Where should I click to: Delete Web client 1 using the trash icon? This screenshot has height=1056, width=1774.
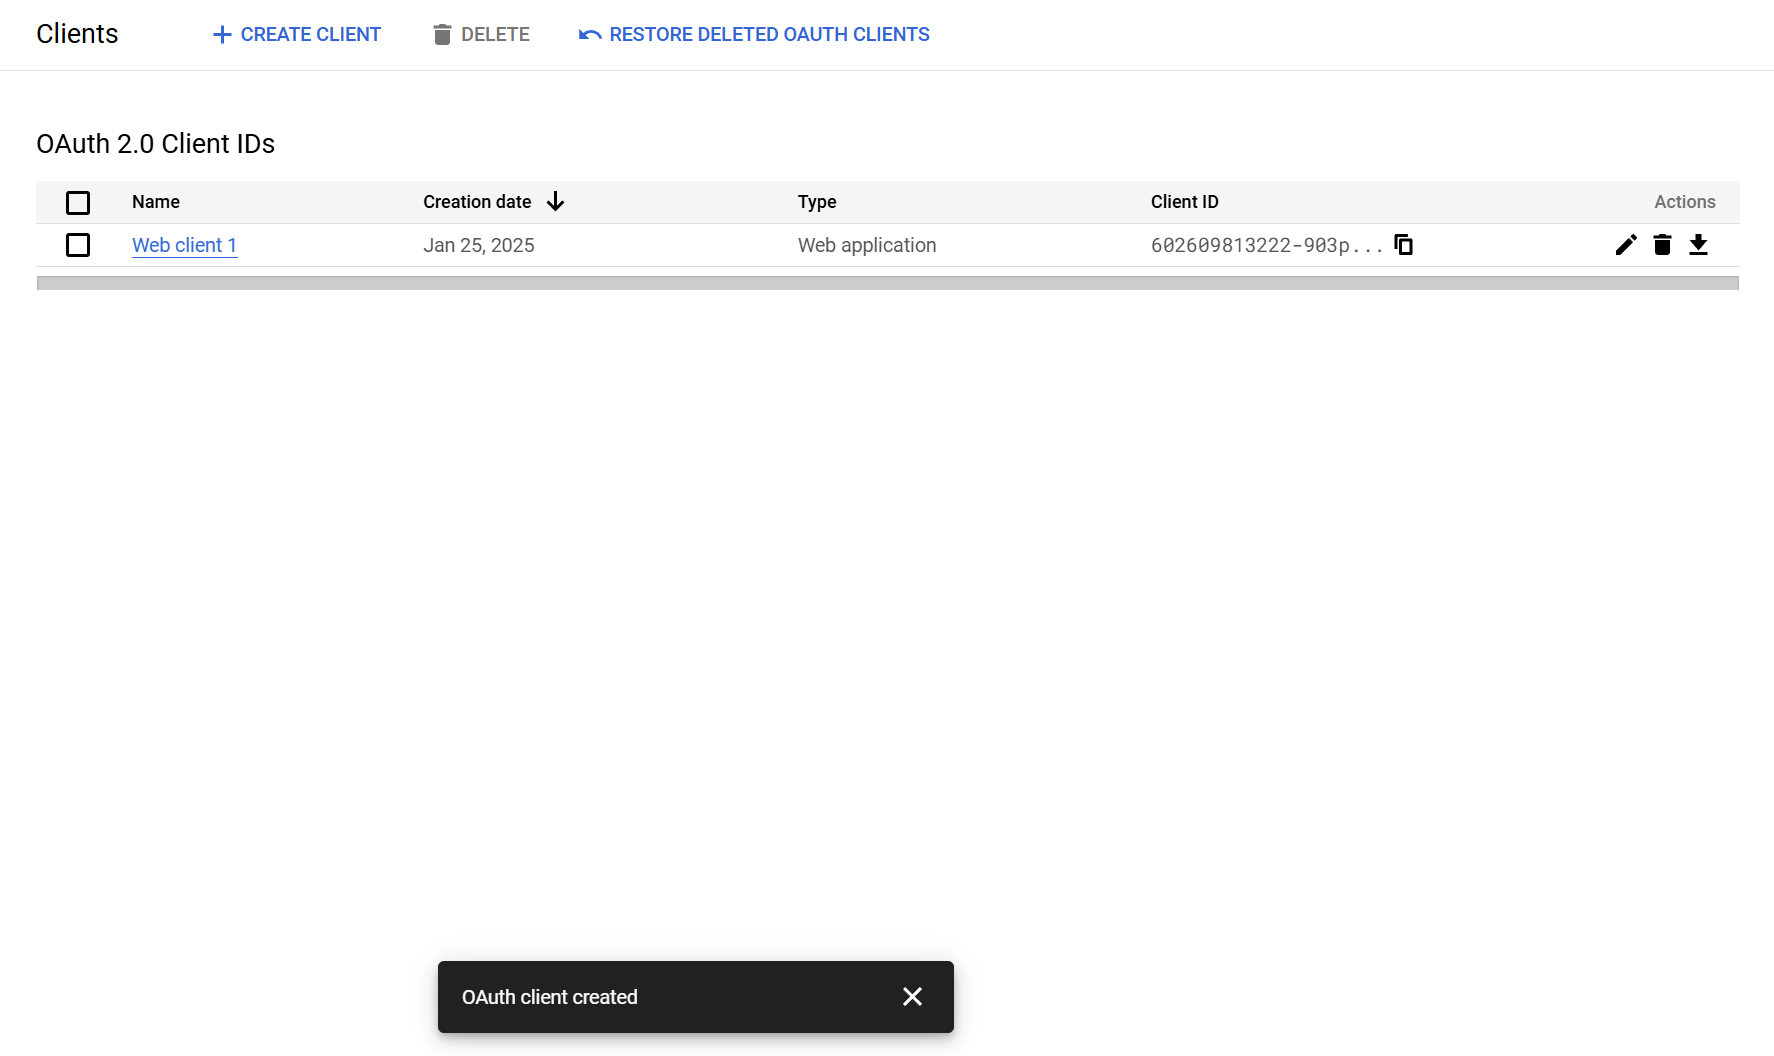pos(1662,245)
